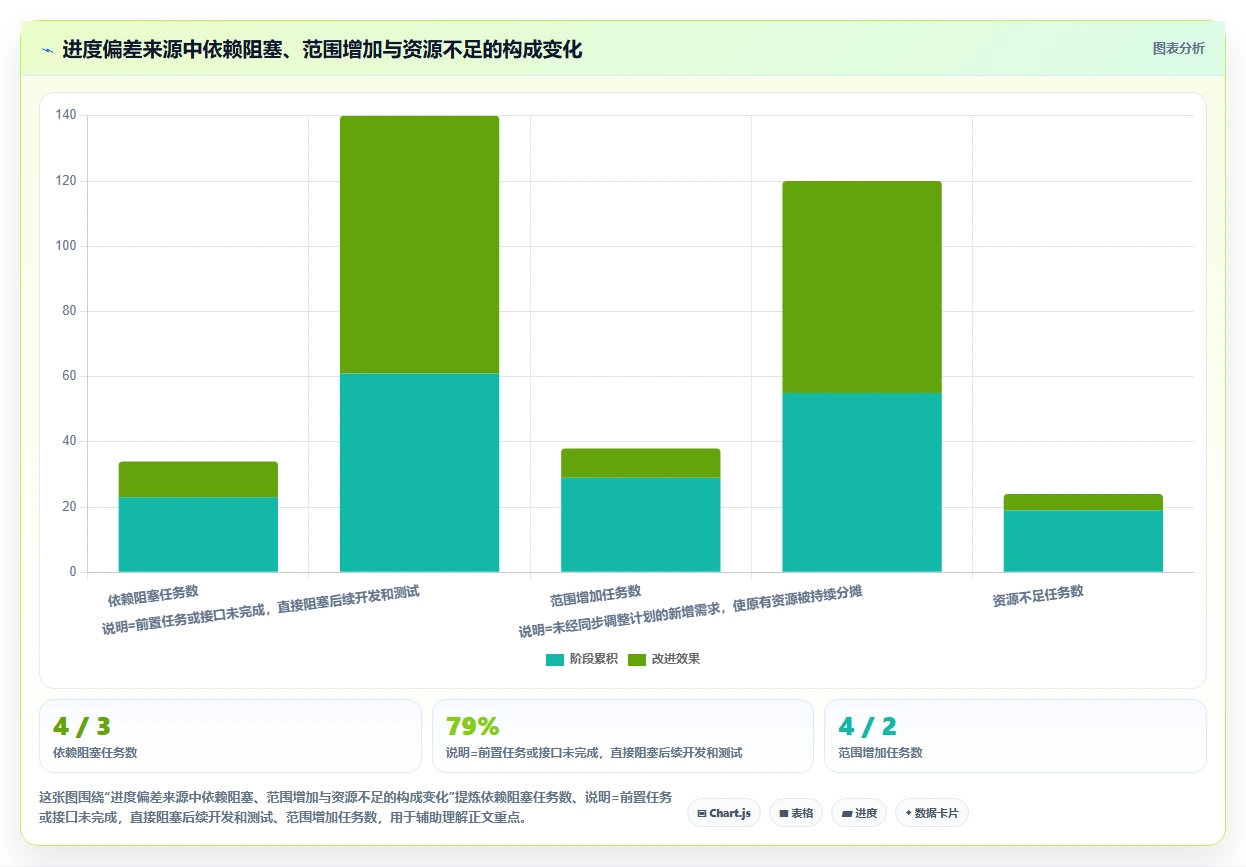This screenshot has width=1246, height=867.
Task: Click the 范围增加任务数 x-axis label
Action: coord(595,596)
